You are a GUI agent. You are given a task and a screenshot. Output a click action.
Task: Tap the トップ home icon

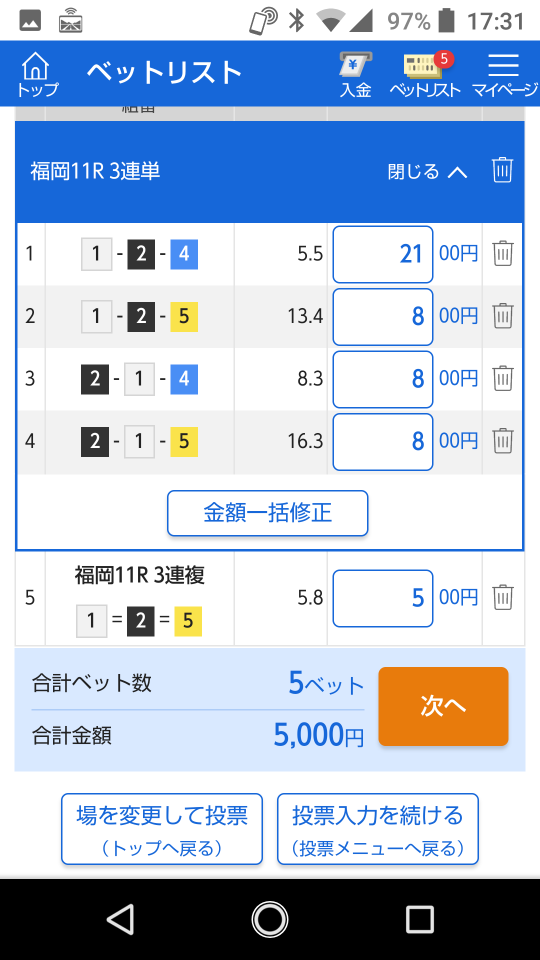pyautogui.click(x=37, y=73)
